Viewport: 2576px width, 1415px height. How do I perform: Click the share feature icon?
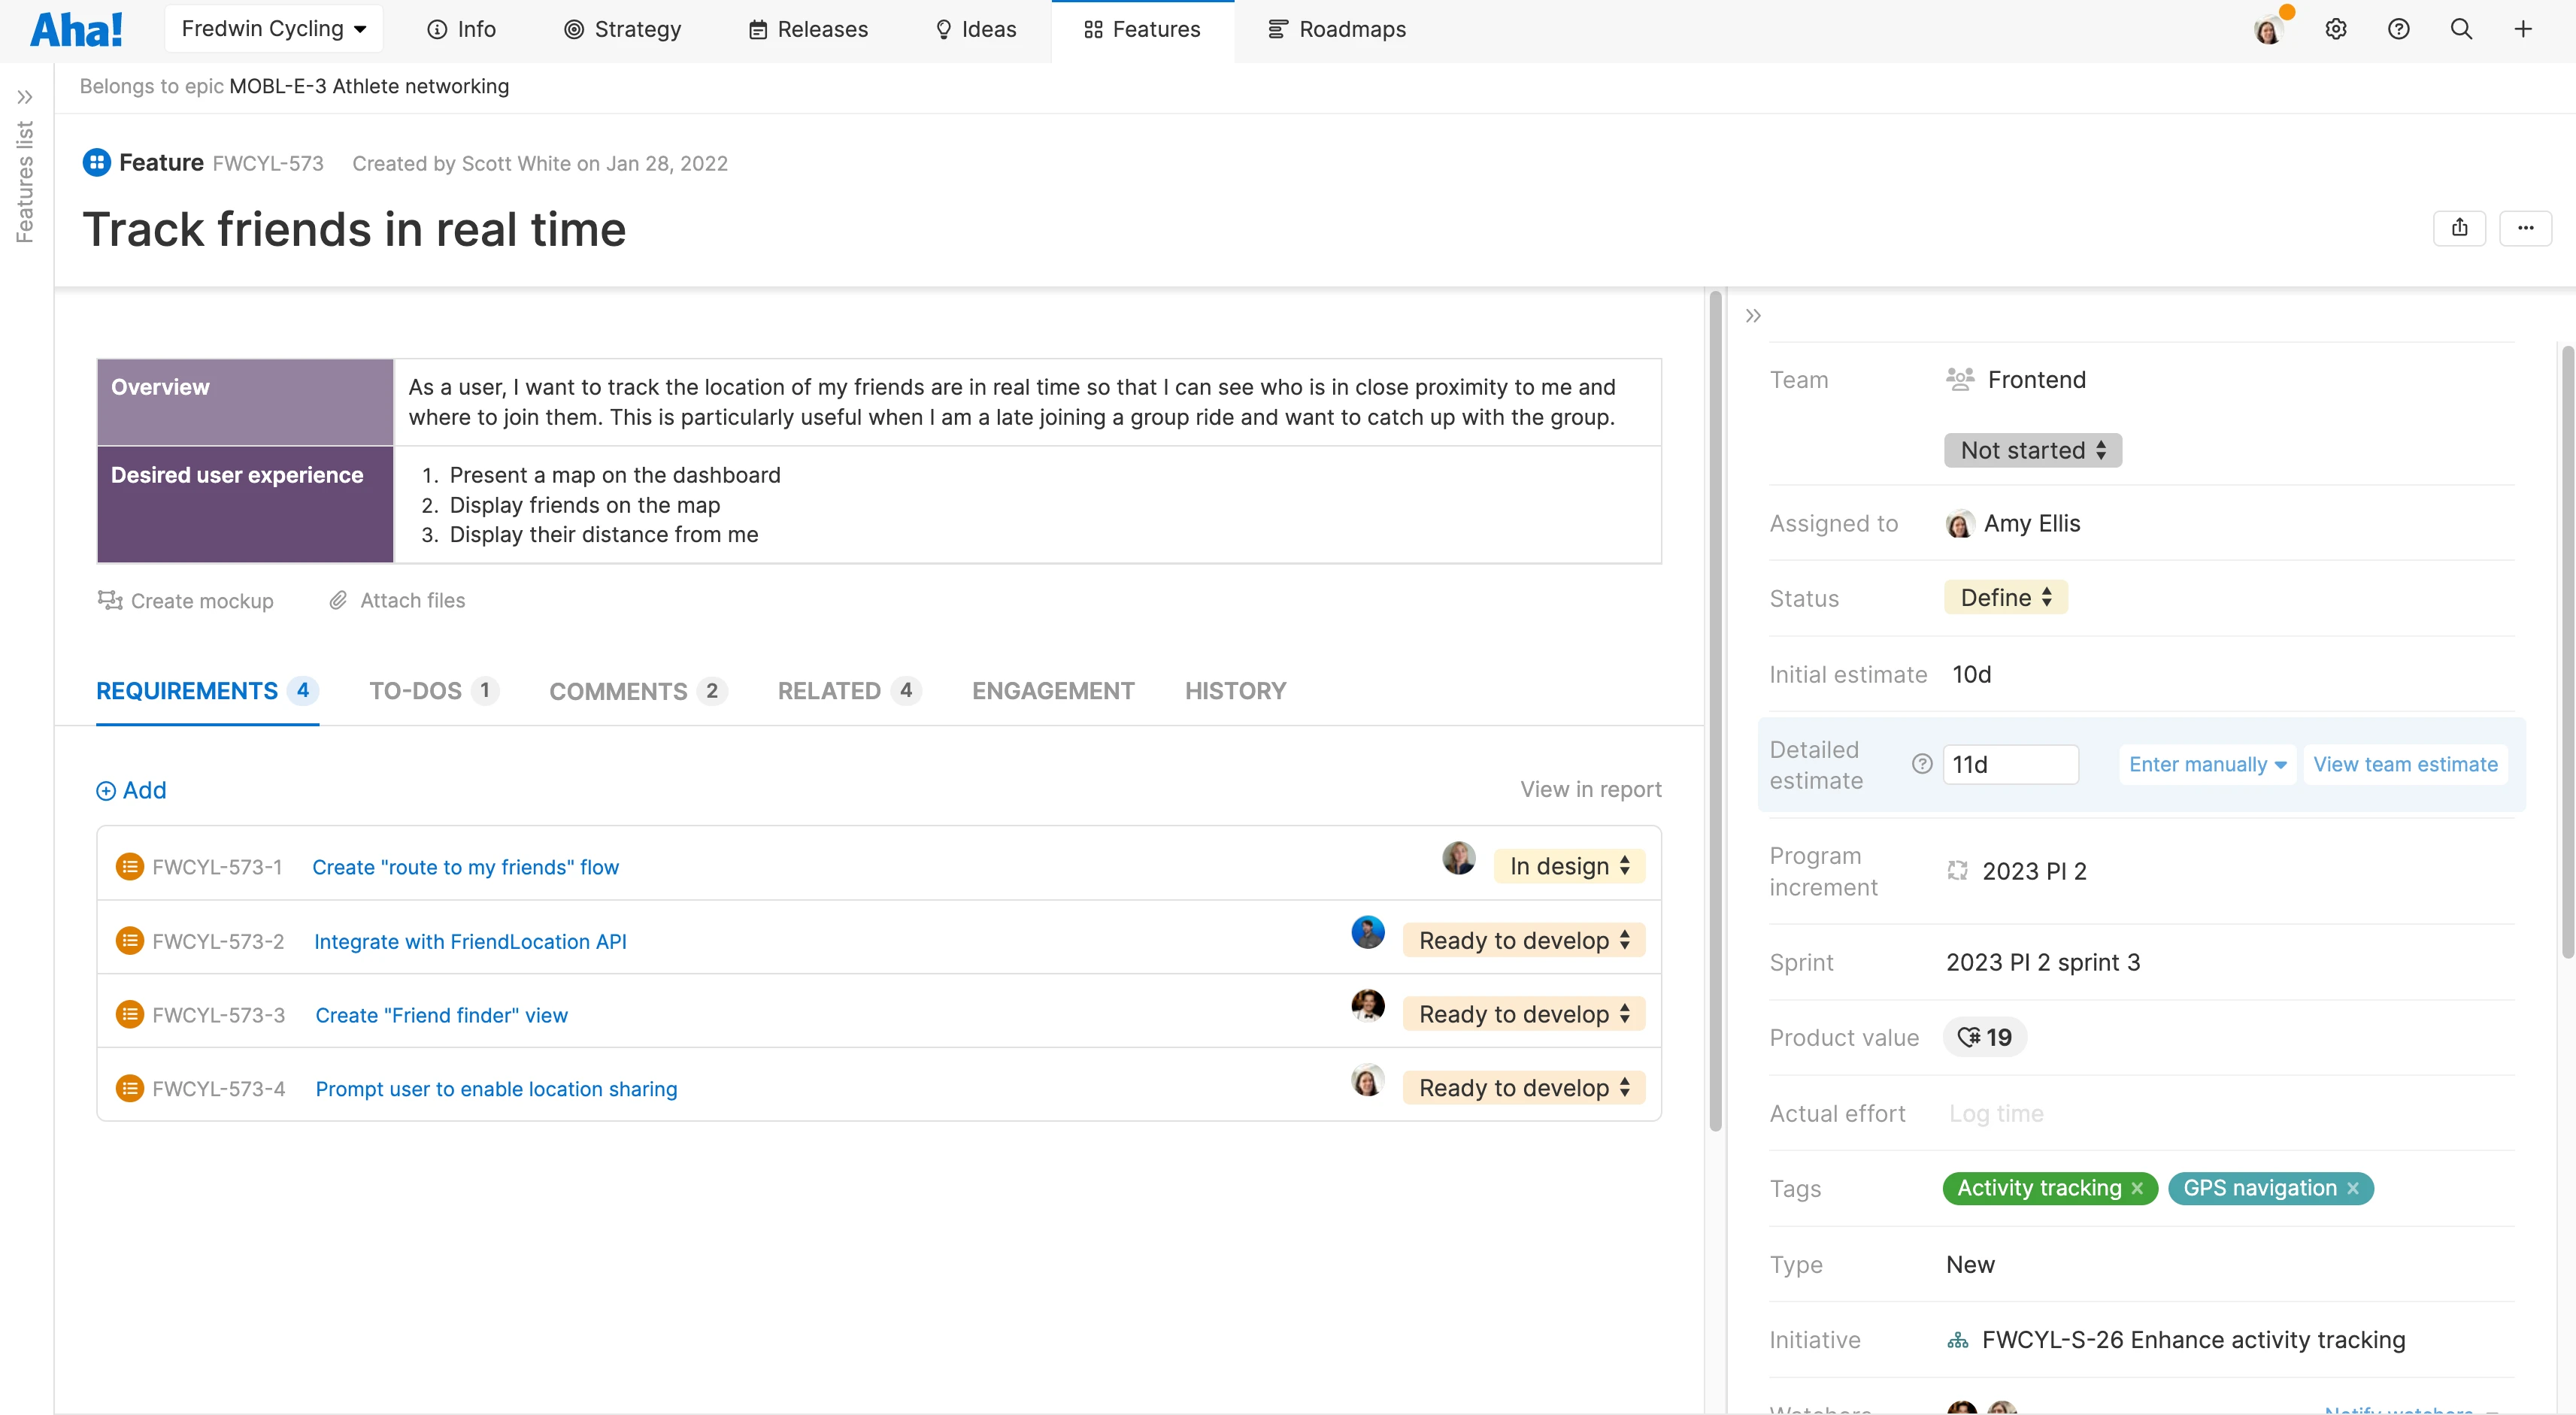[x=2459, y=228]
